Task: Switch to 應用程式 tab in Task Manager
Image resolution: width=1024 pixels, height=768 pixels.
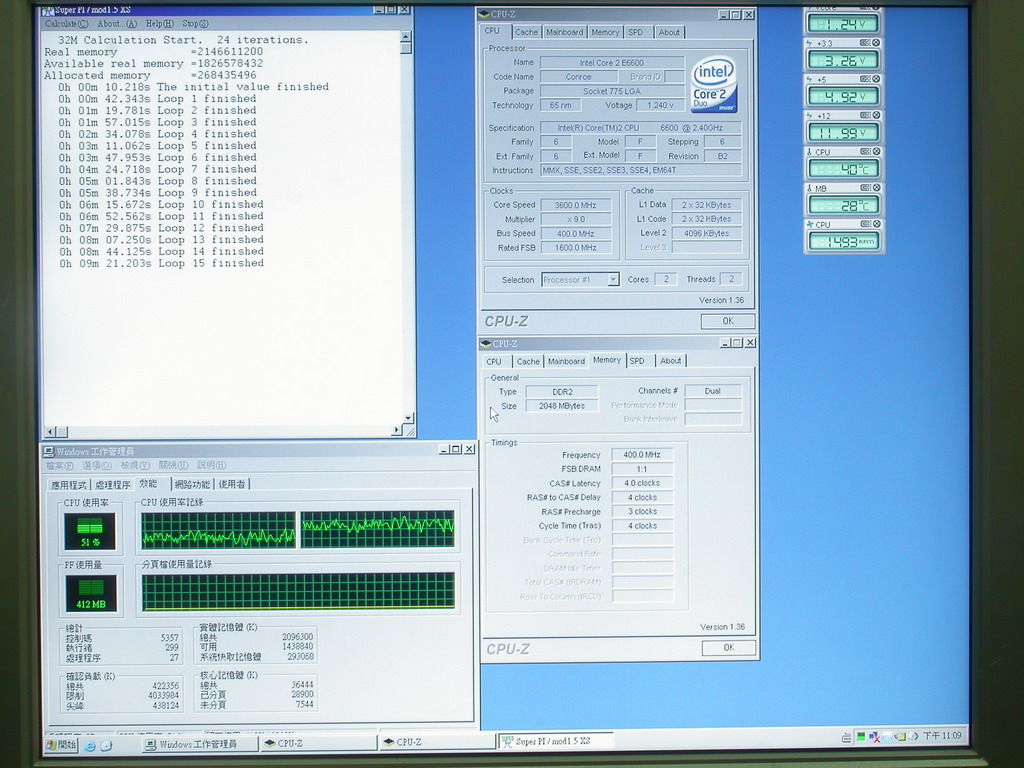Action: 69,485
